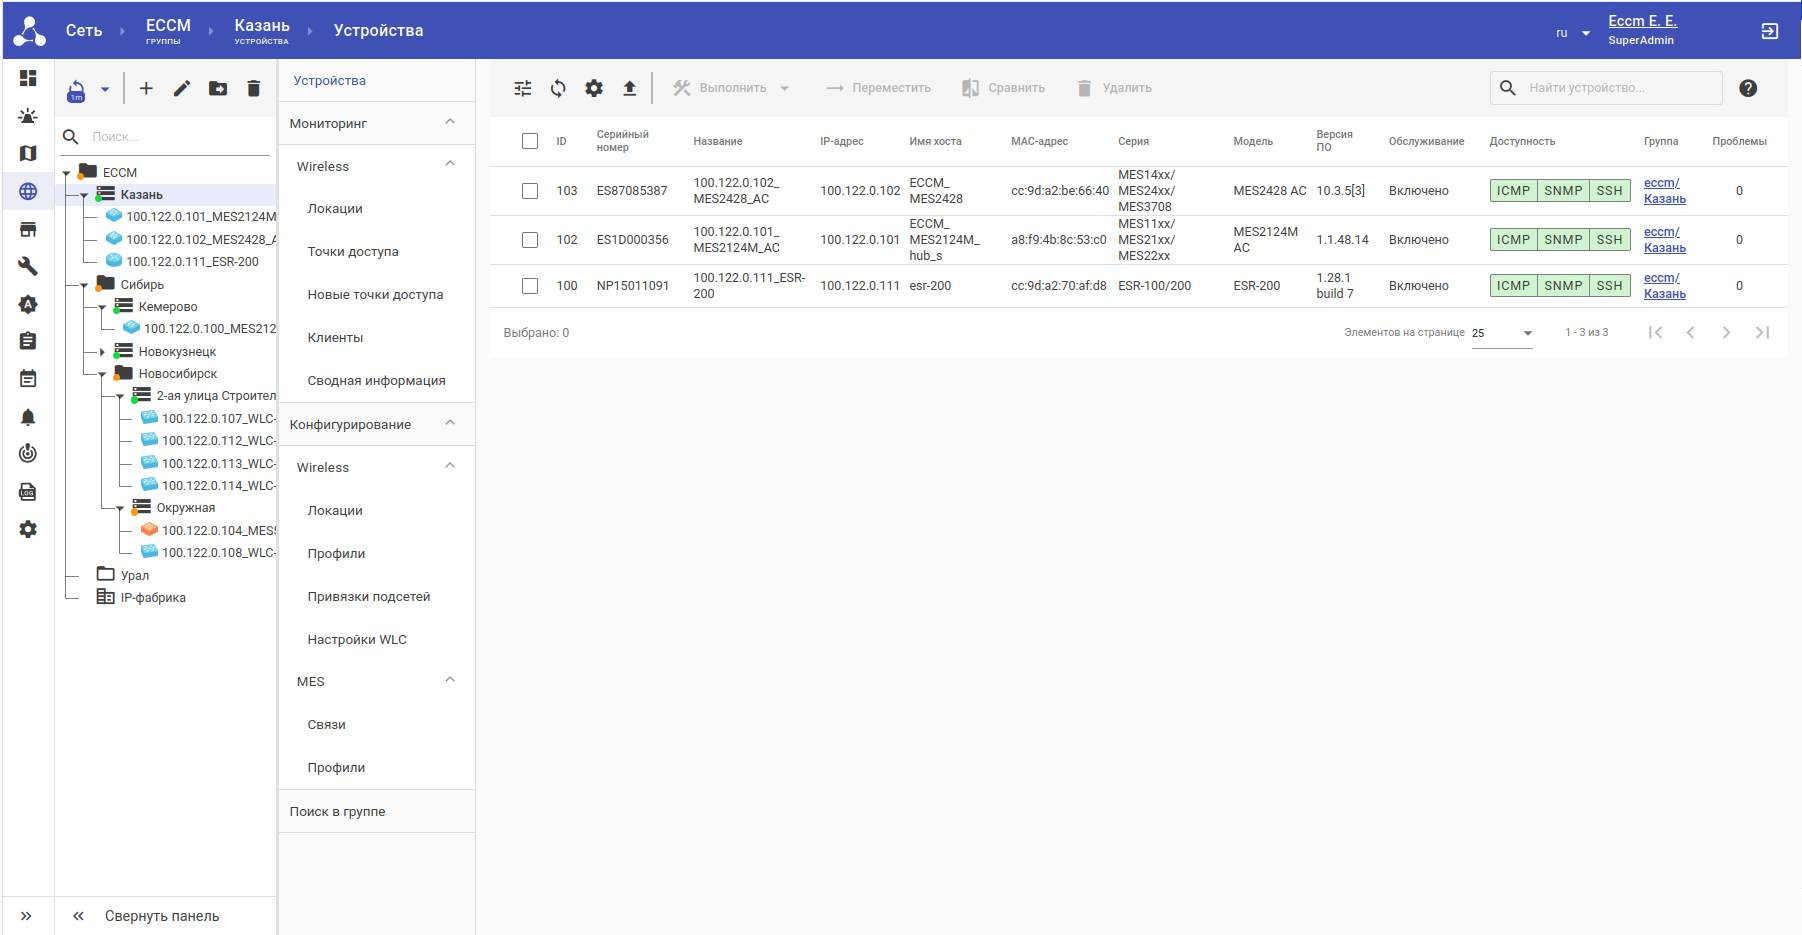Screen dimensions: 1802x935
Task: Expand the Новокузнецк tree node
Action: [103, 352]
